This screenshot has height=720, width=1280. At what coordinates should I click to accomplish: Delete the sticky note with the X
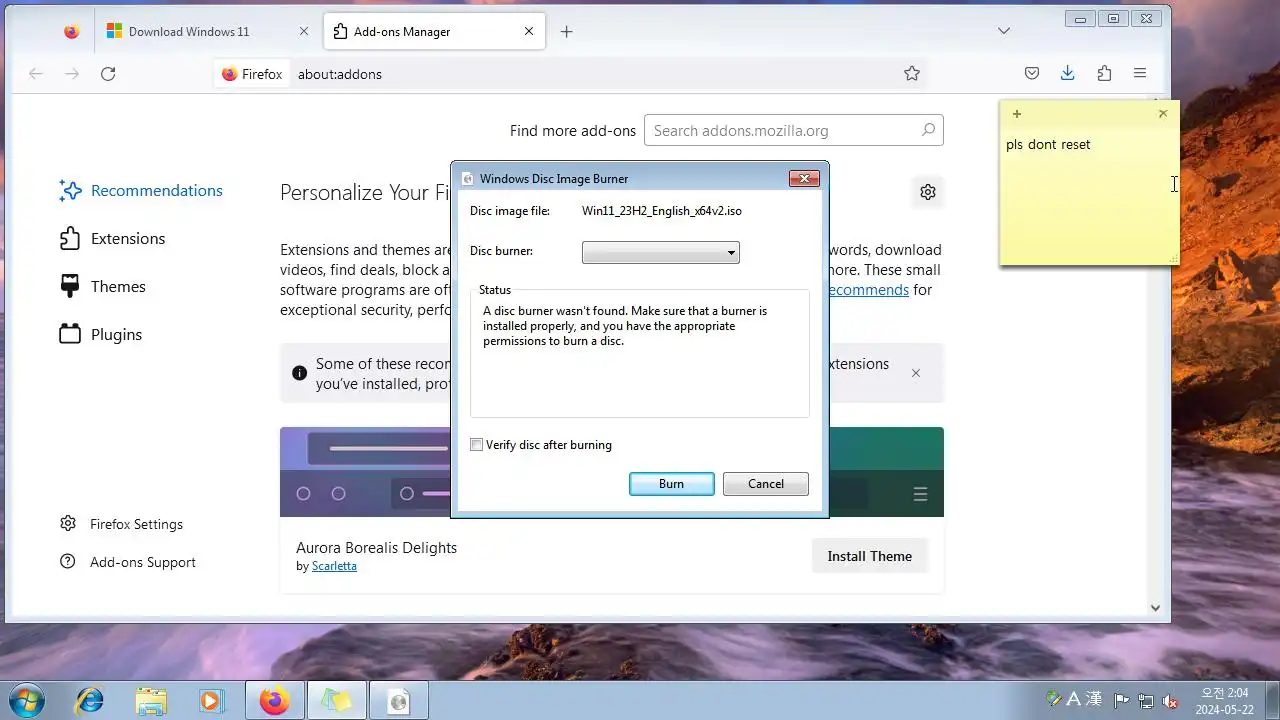tap(1163, 114)
